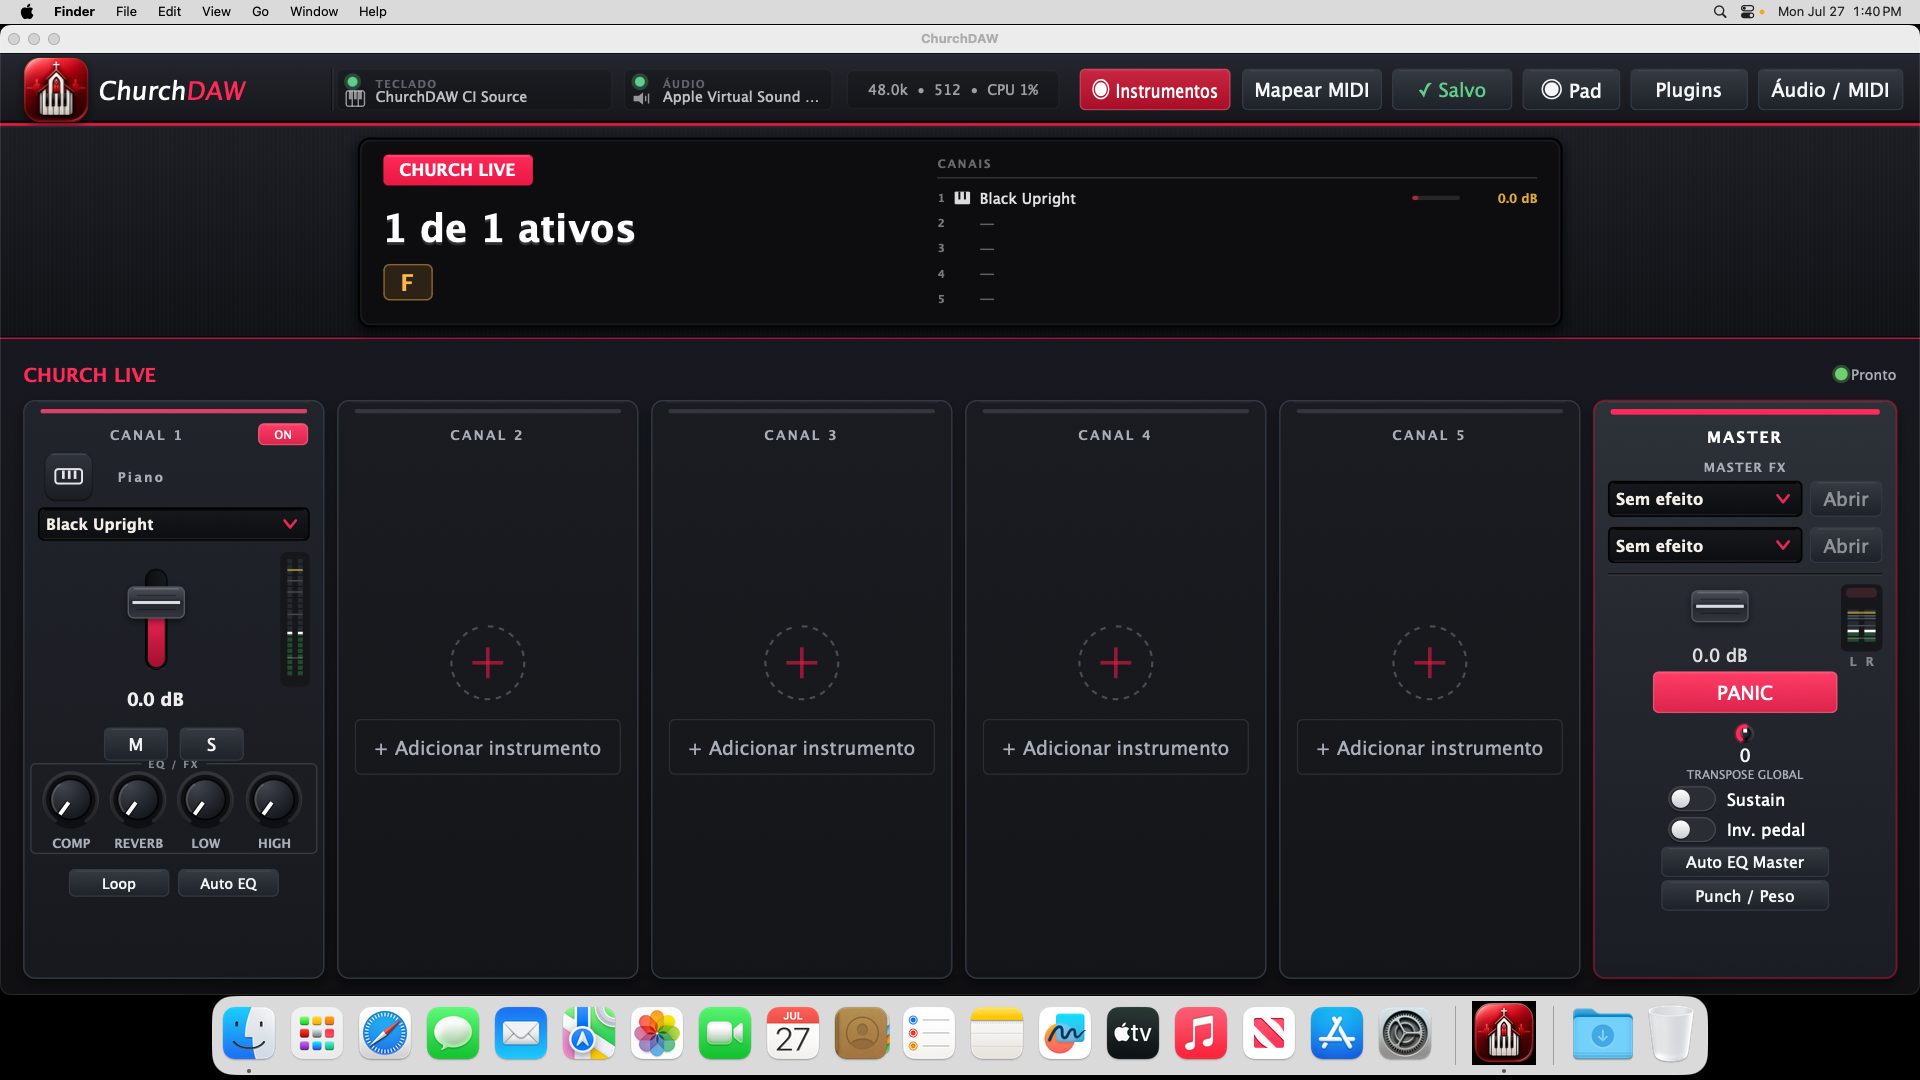
Task: Open App Store from the Dock
Action: 1337,1034
